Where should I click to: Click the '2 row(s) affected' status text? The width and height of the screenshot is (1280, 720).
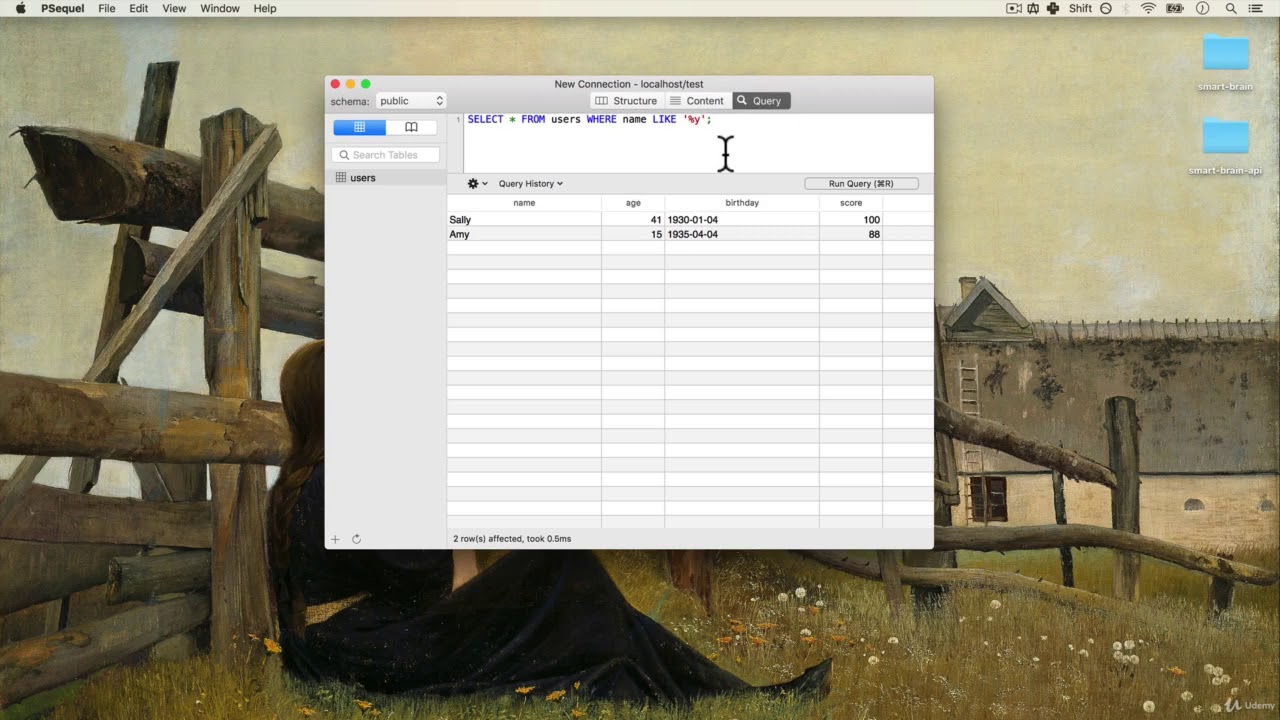coord(512,539)
